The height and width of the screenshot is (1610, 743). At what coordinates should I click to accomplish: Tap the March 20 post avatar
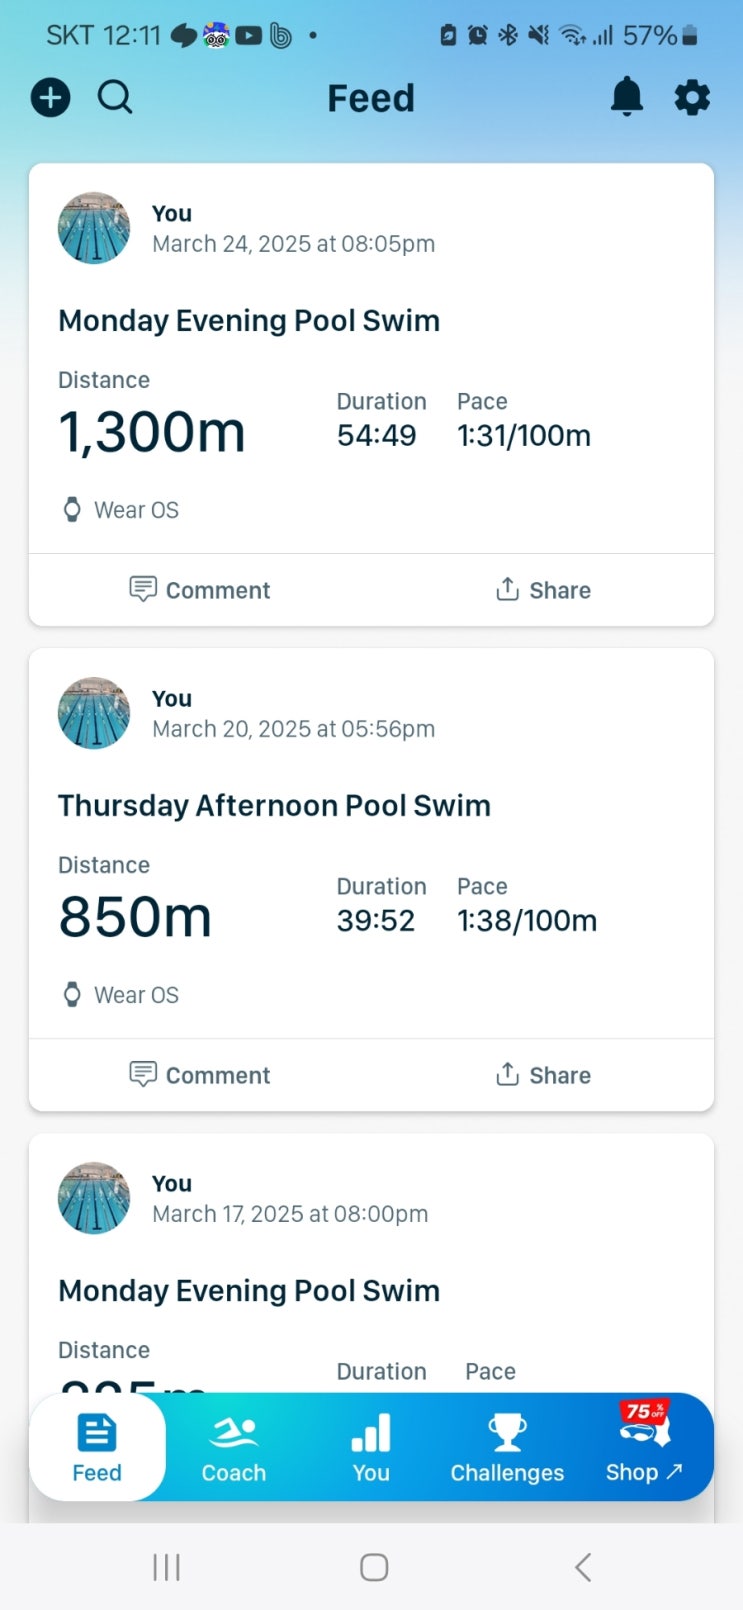click(x=94, y=713)
